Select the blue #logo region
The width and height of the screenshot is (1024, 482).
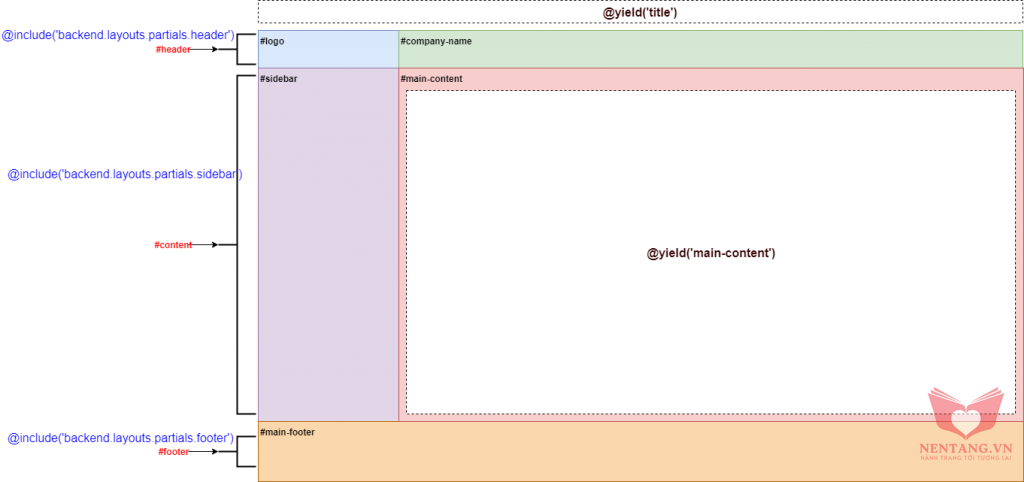328,50
